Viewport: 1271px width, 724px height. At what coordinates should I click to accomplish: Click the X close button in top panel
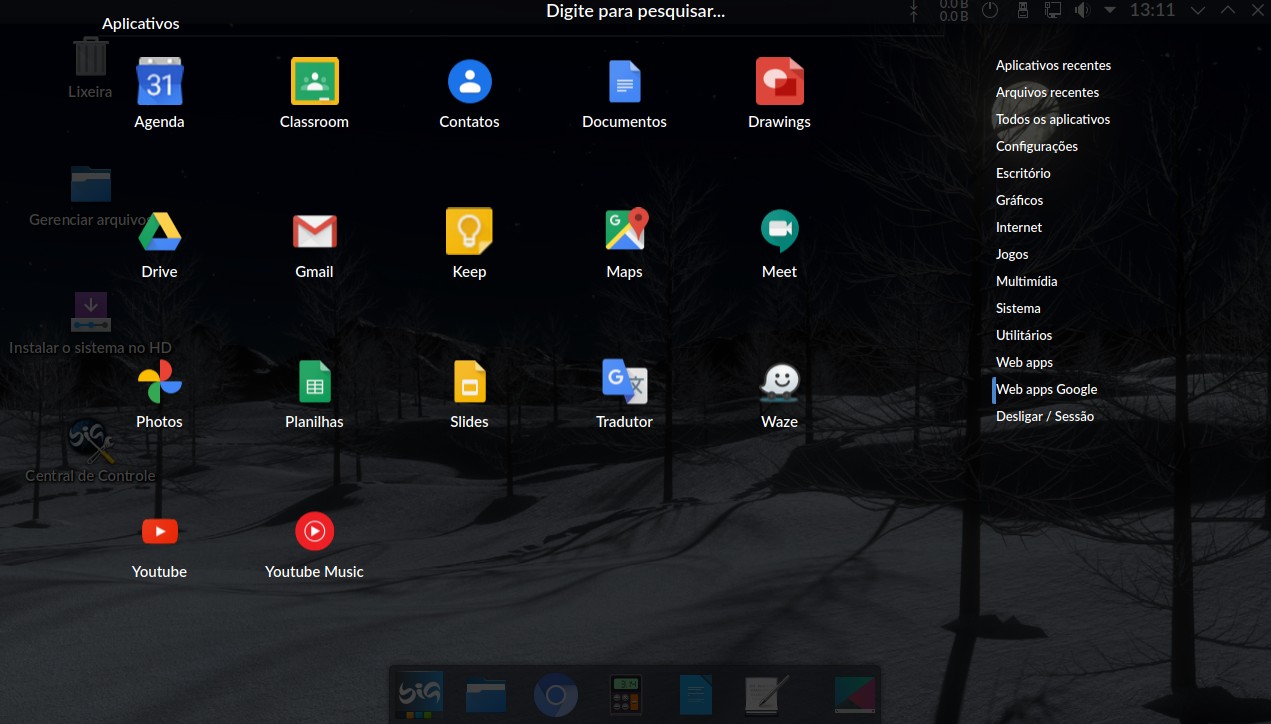[1256, 10]
